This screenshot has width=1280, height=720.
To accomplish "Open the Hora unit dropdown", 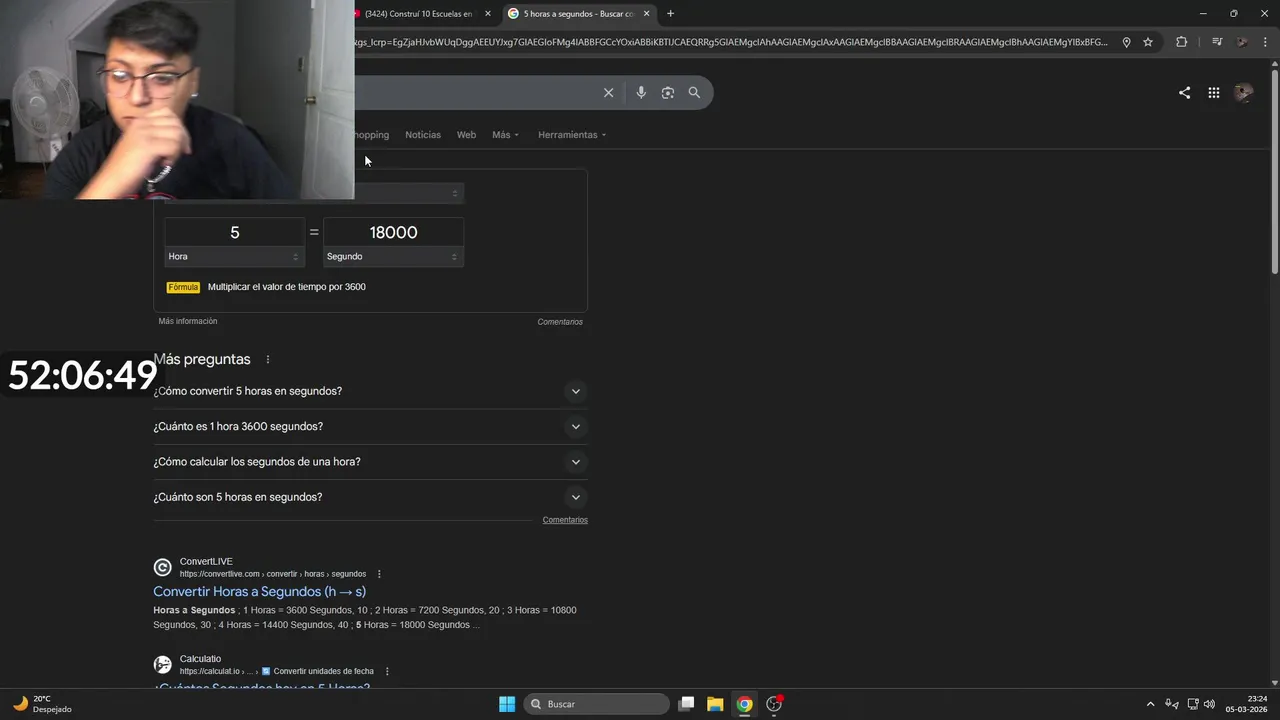I will (x=234, y=257).
